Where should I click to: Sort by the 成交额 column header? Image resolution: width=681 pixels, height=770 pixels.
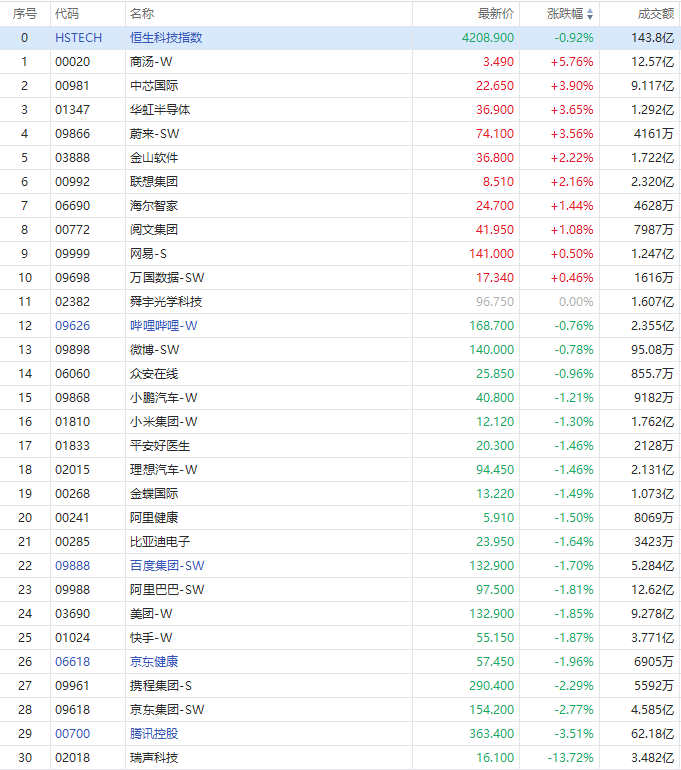coord(656,14)
